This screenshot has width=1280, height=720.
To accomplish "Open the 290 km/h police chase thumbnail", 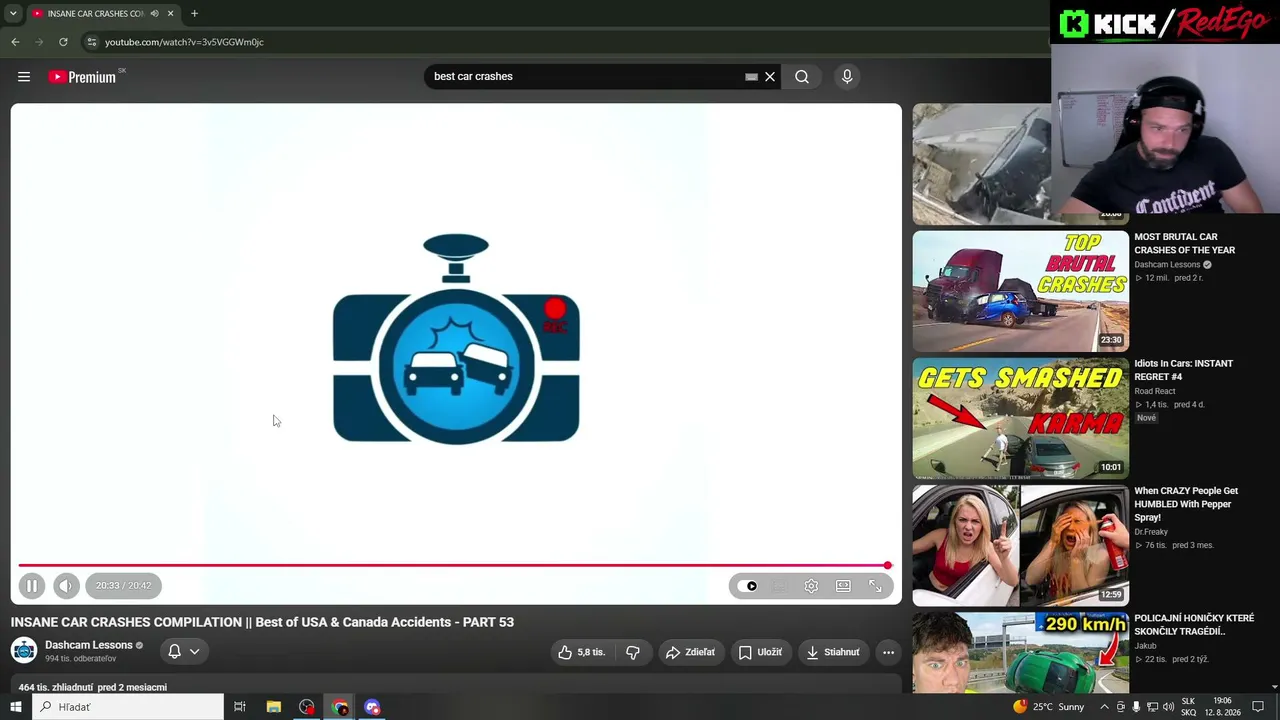I will (x=1020, y=652).
